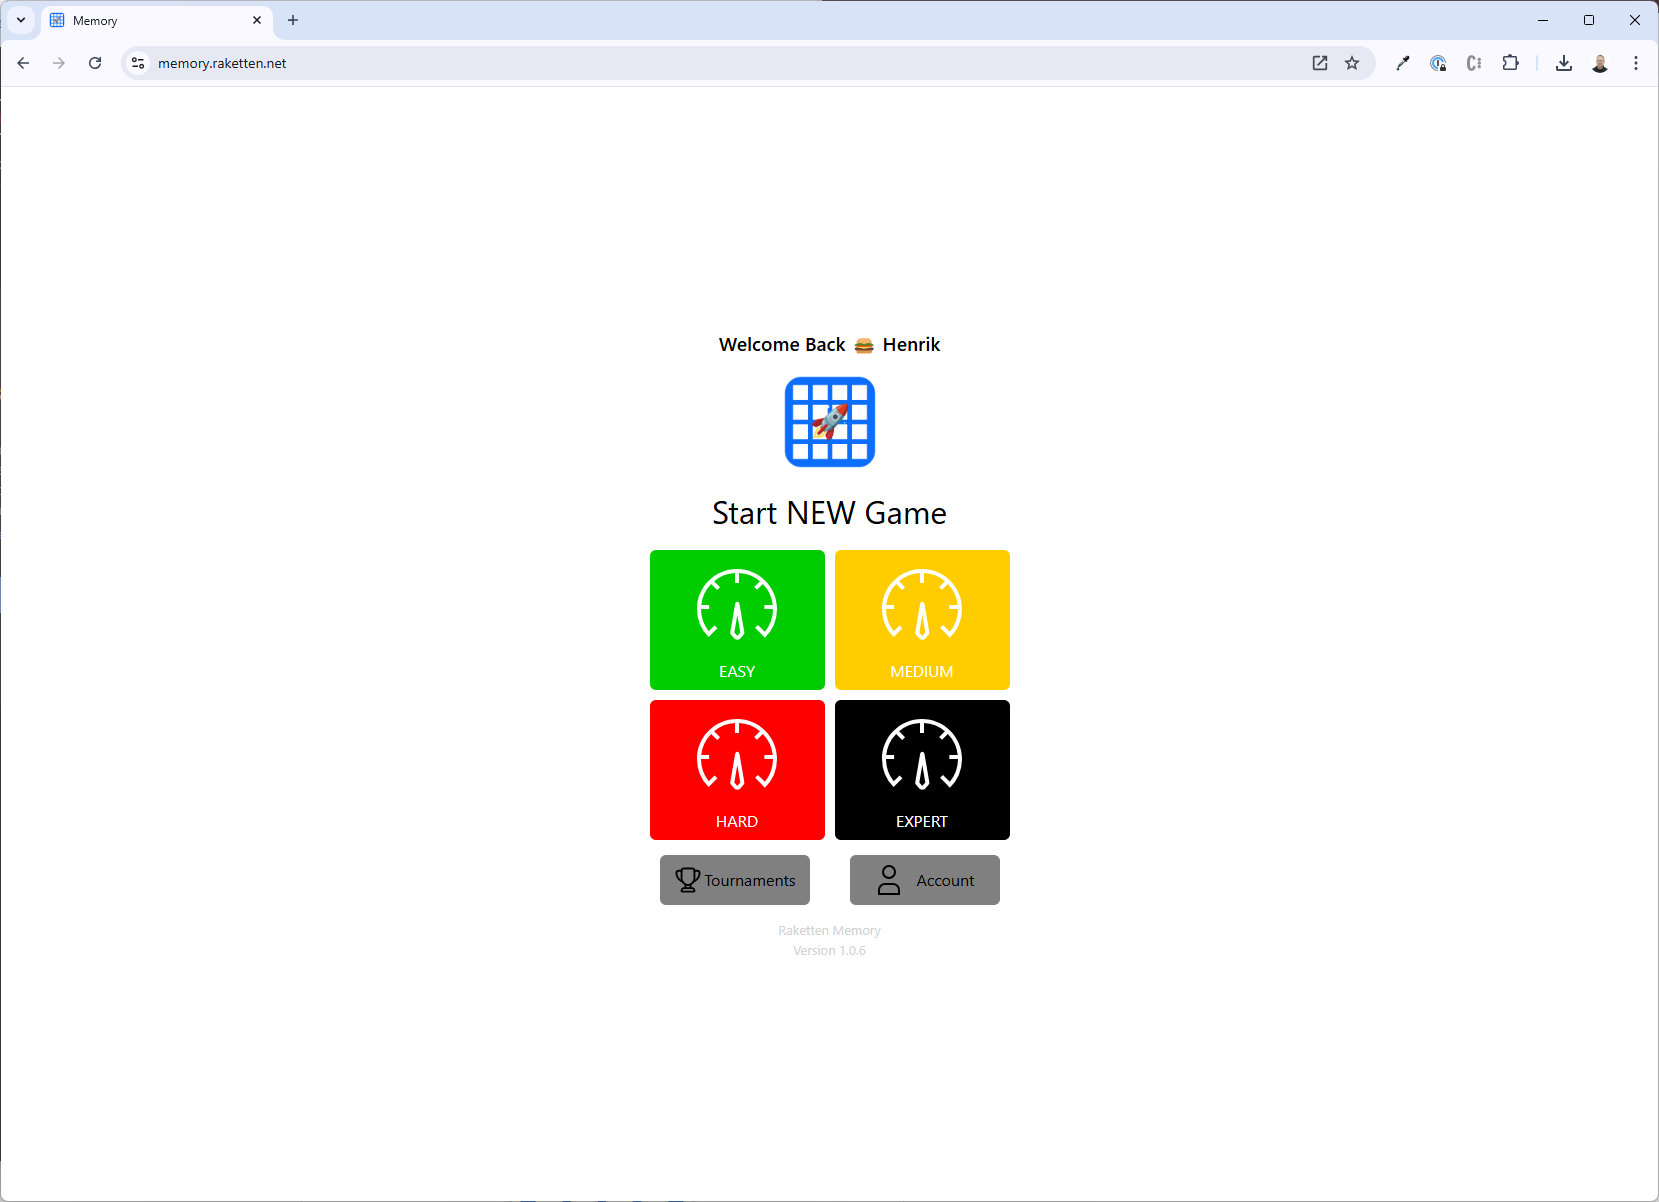Choose the black EXPERT difficulty tile
This screenshot has height=1202, width=1659.
pos(922,770)
